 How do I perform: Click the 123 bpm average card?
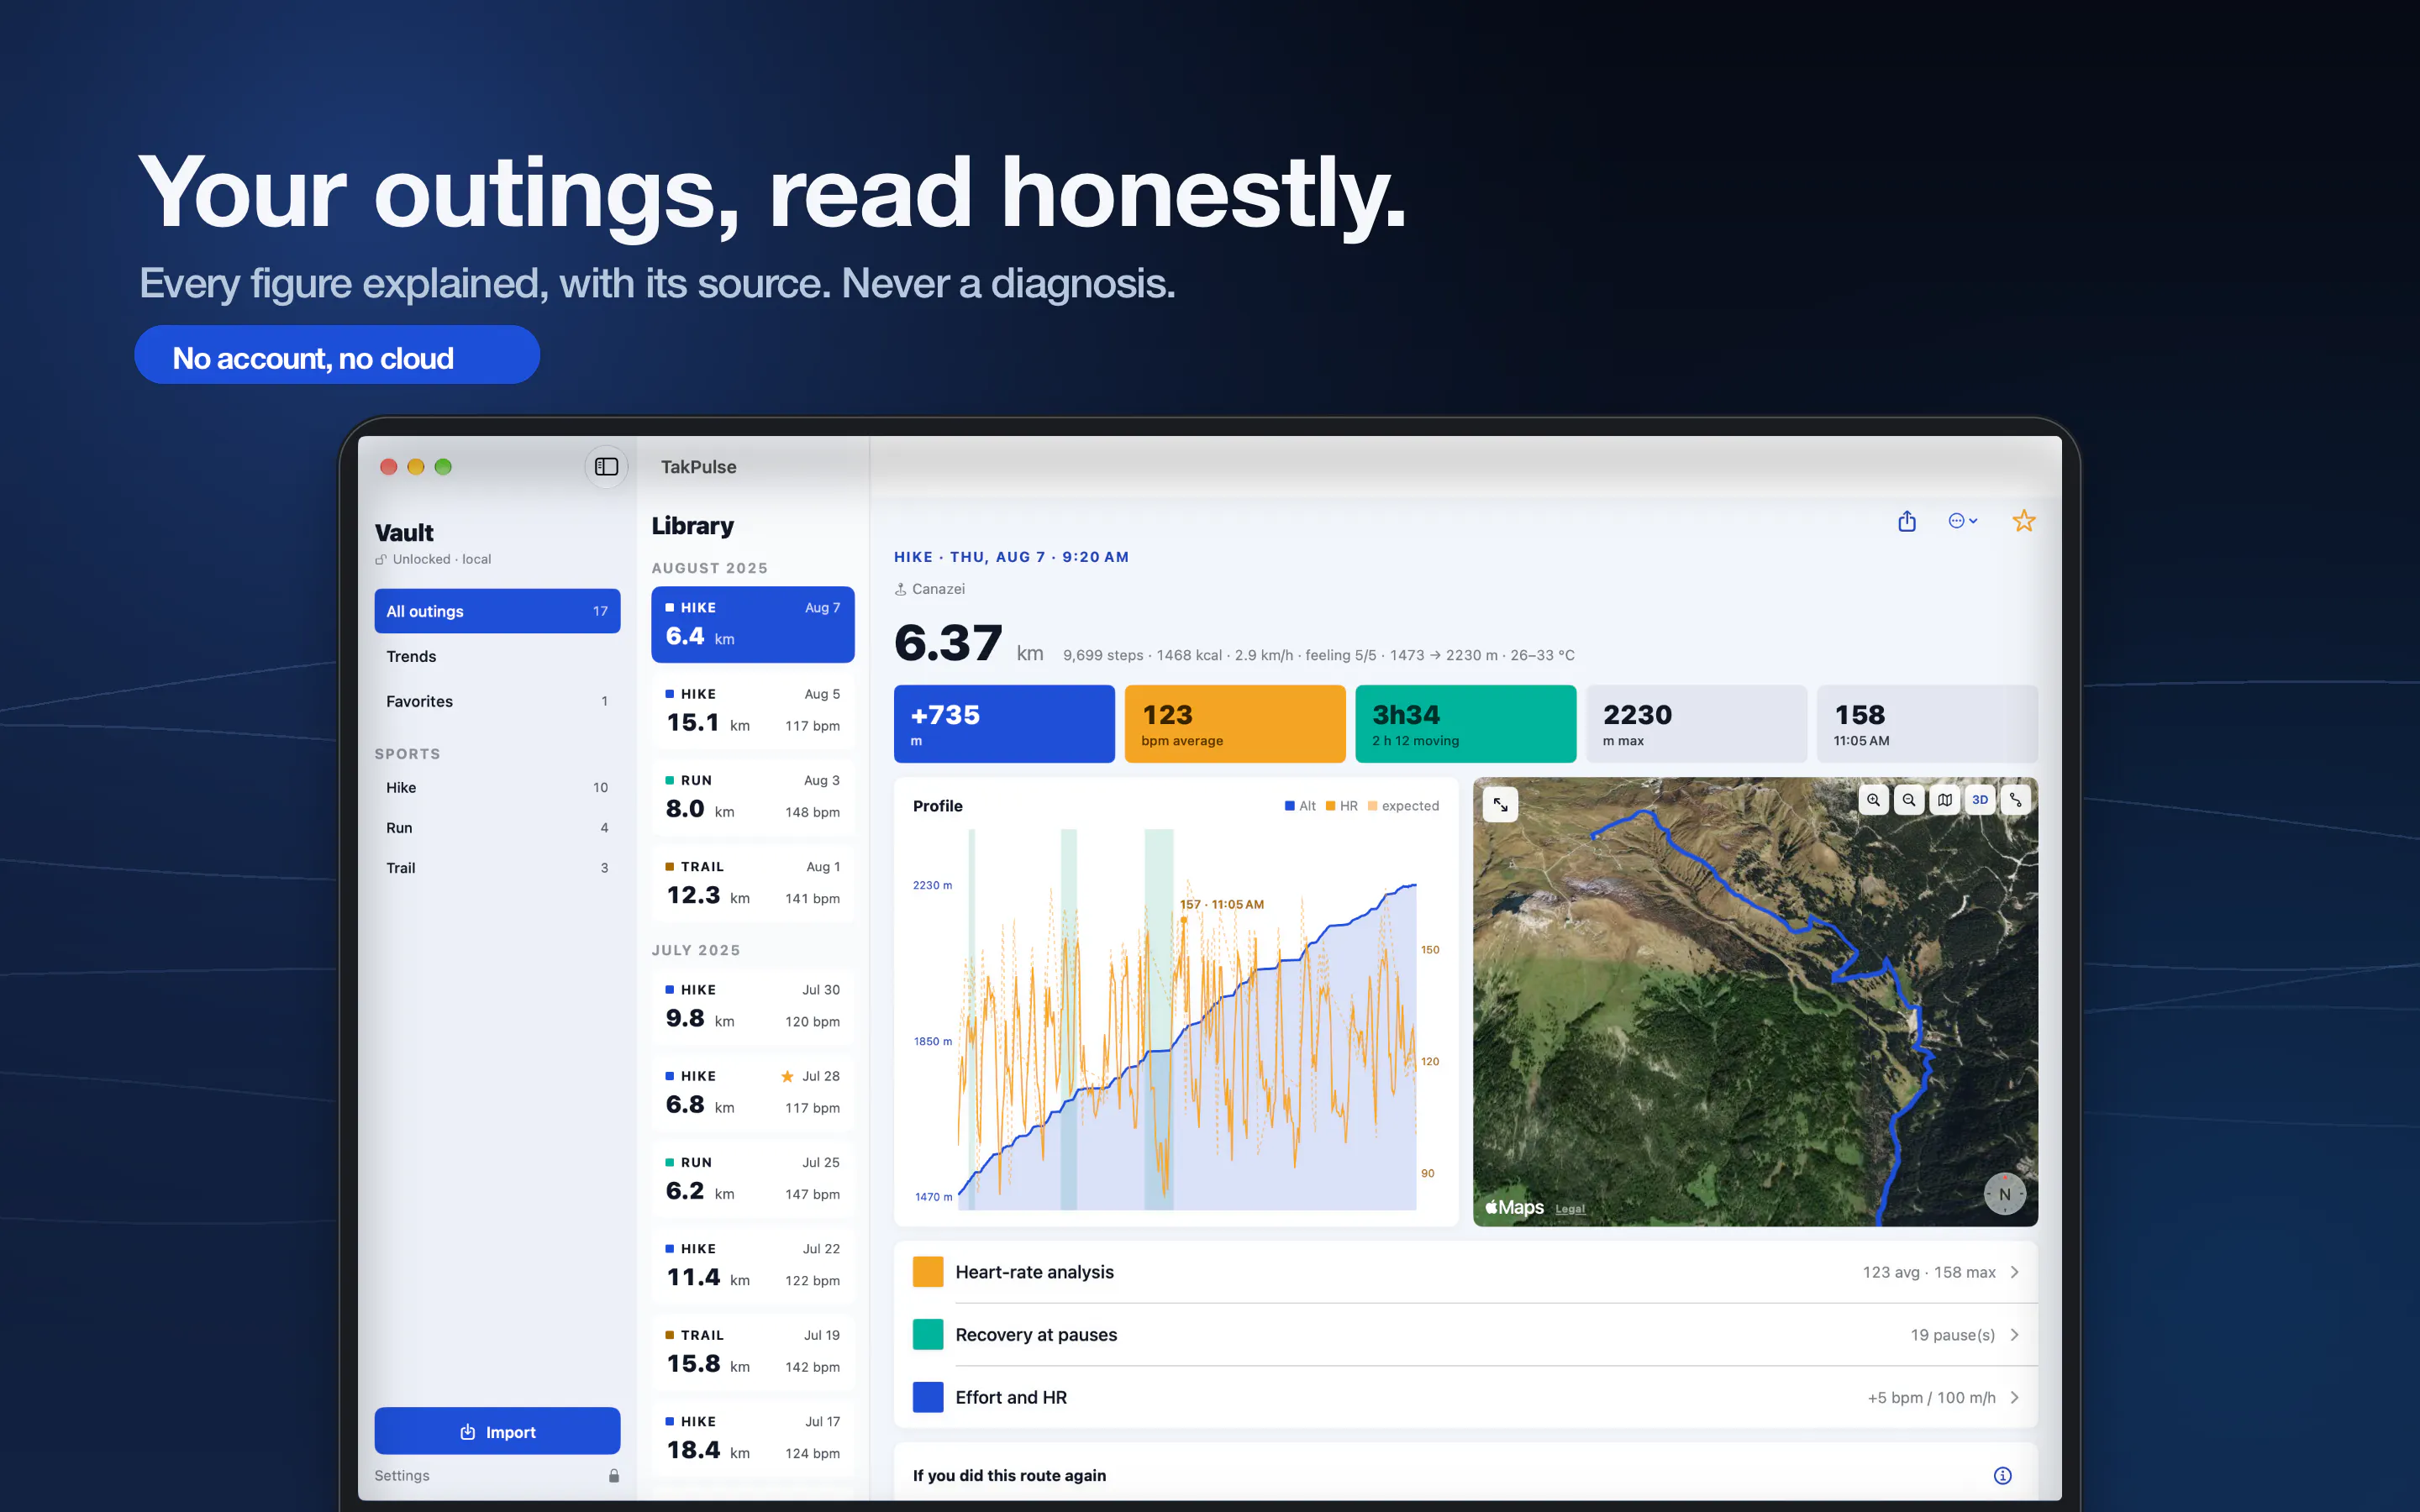coord(1235,724)
